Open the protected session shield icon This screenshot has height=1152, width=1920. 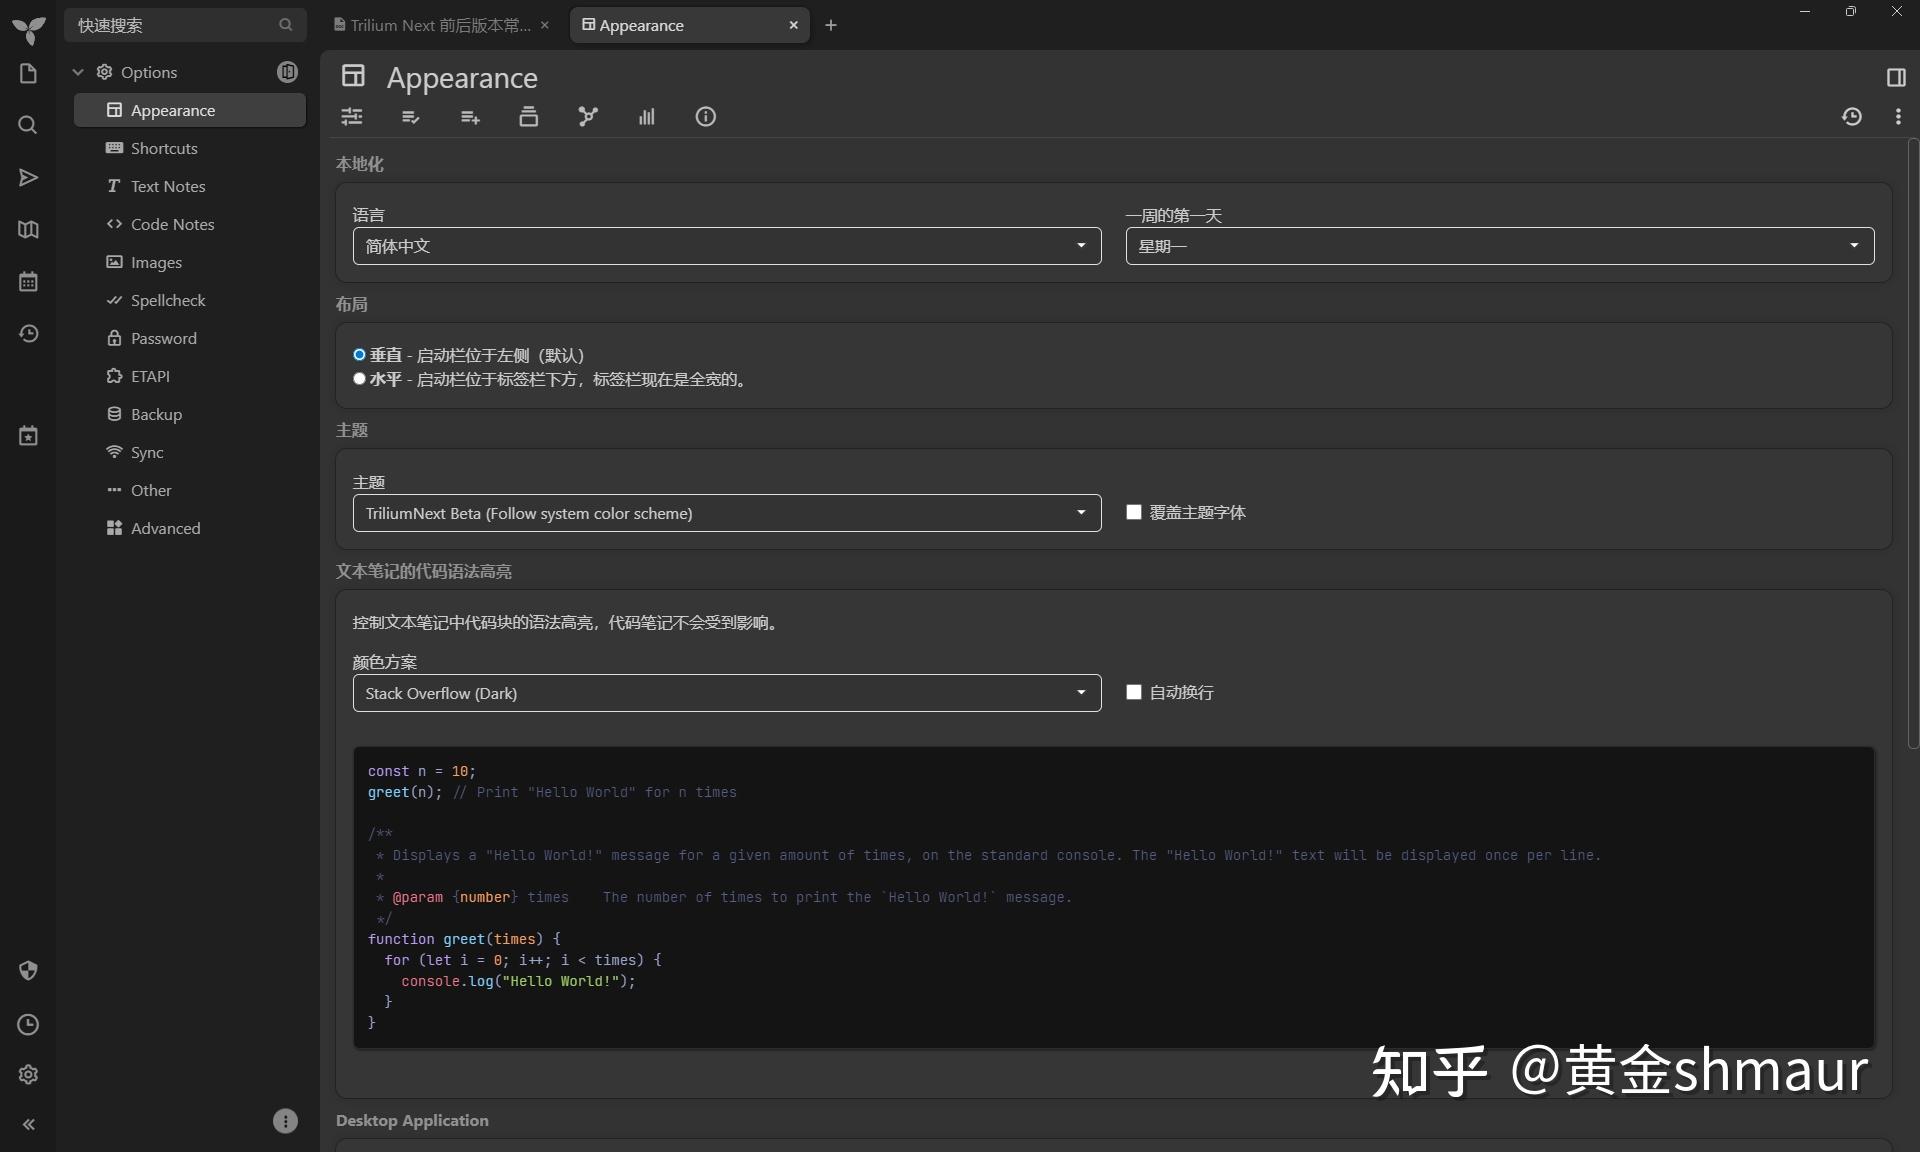click(x=29, y=971)
